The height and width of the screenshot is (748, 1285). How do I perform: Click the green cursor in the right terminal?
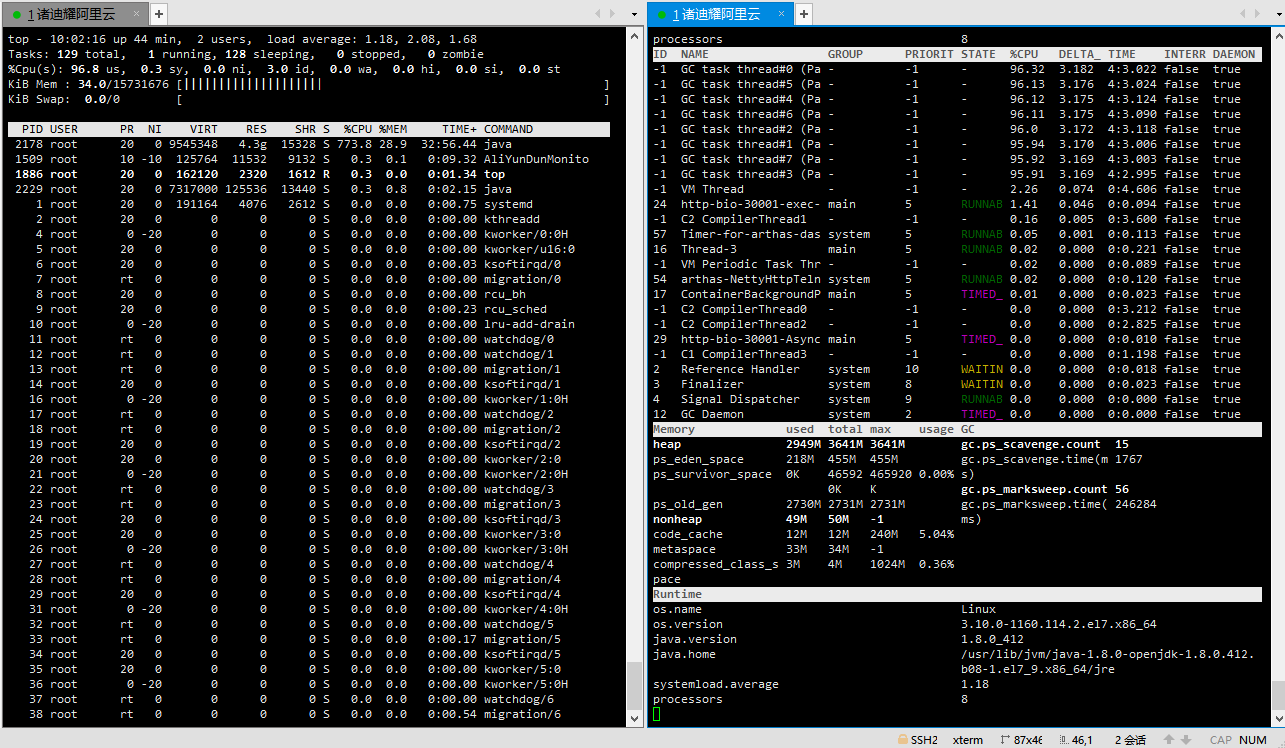click(657, 714)
